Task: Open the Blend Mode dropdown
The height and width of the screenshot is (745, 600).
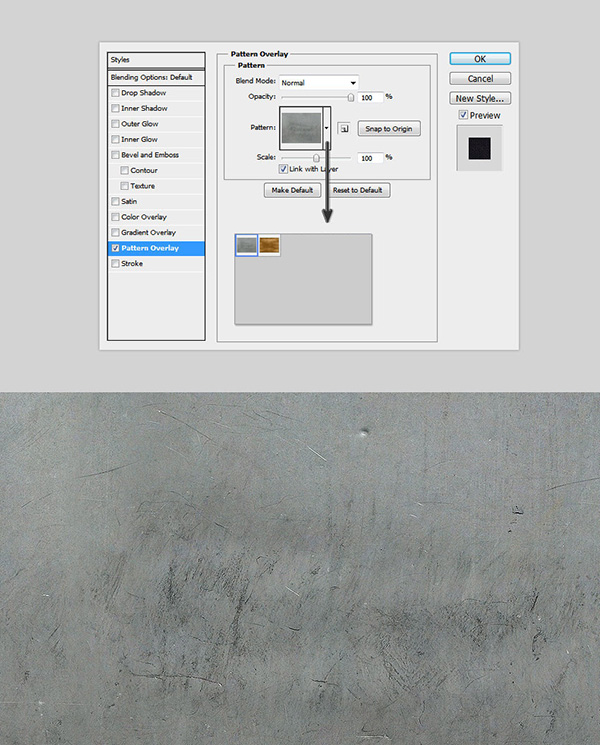Action: [318, 82]
